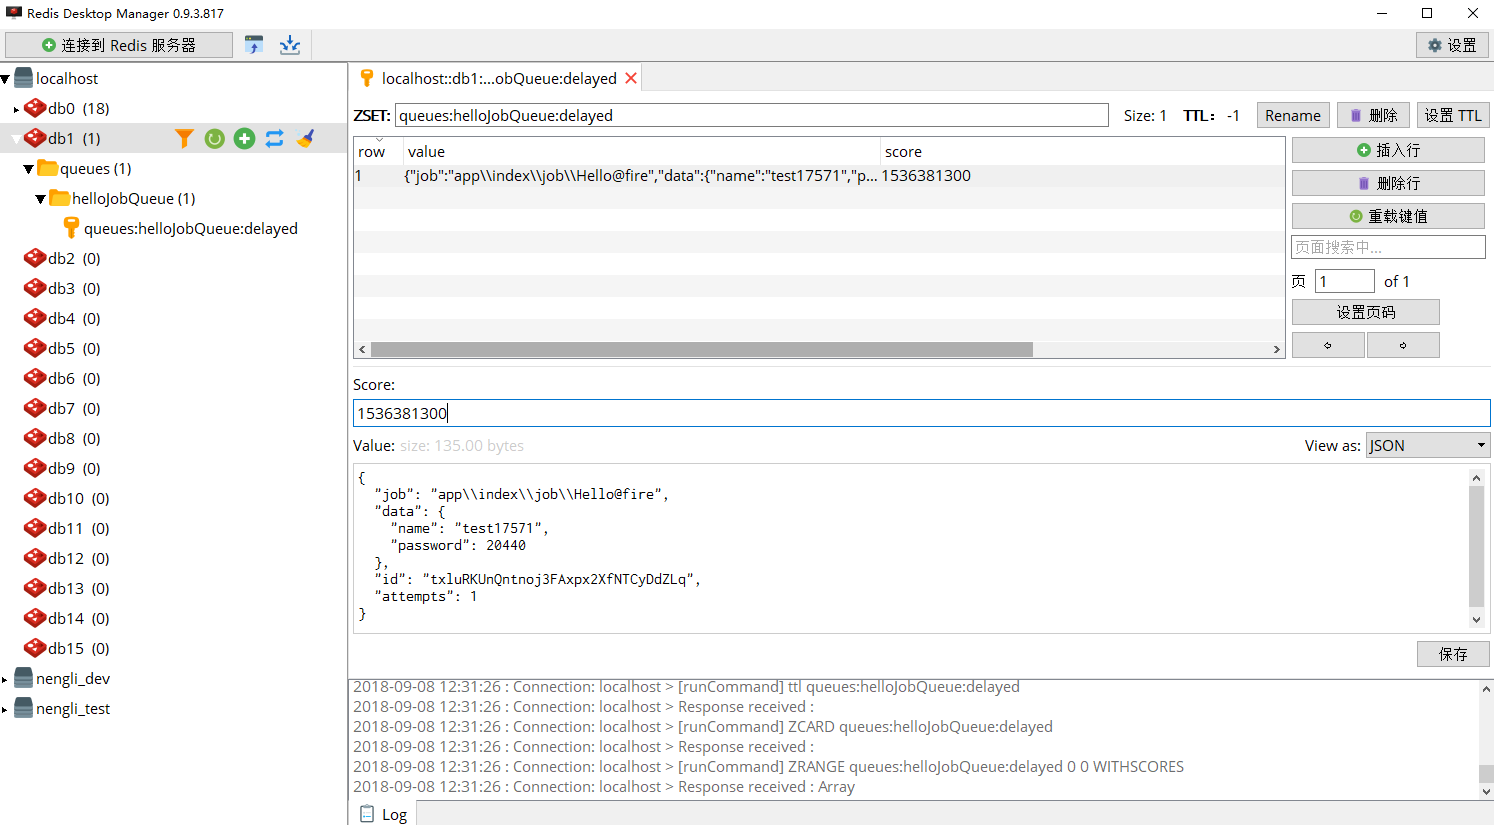The image size is (1494, 825).
Task: Click the Score input field
Action: coord(921,413)
